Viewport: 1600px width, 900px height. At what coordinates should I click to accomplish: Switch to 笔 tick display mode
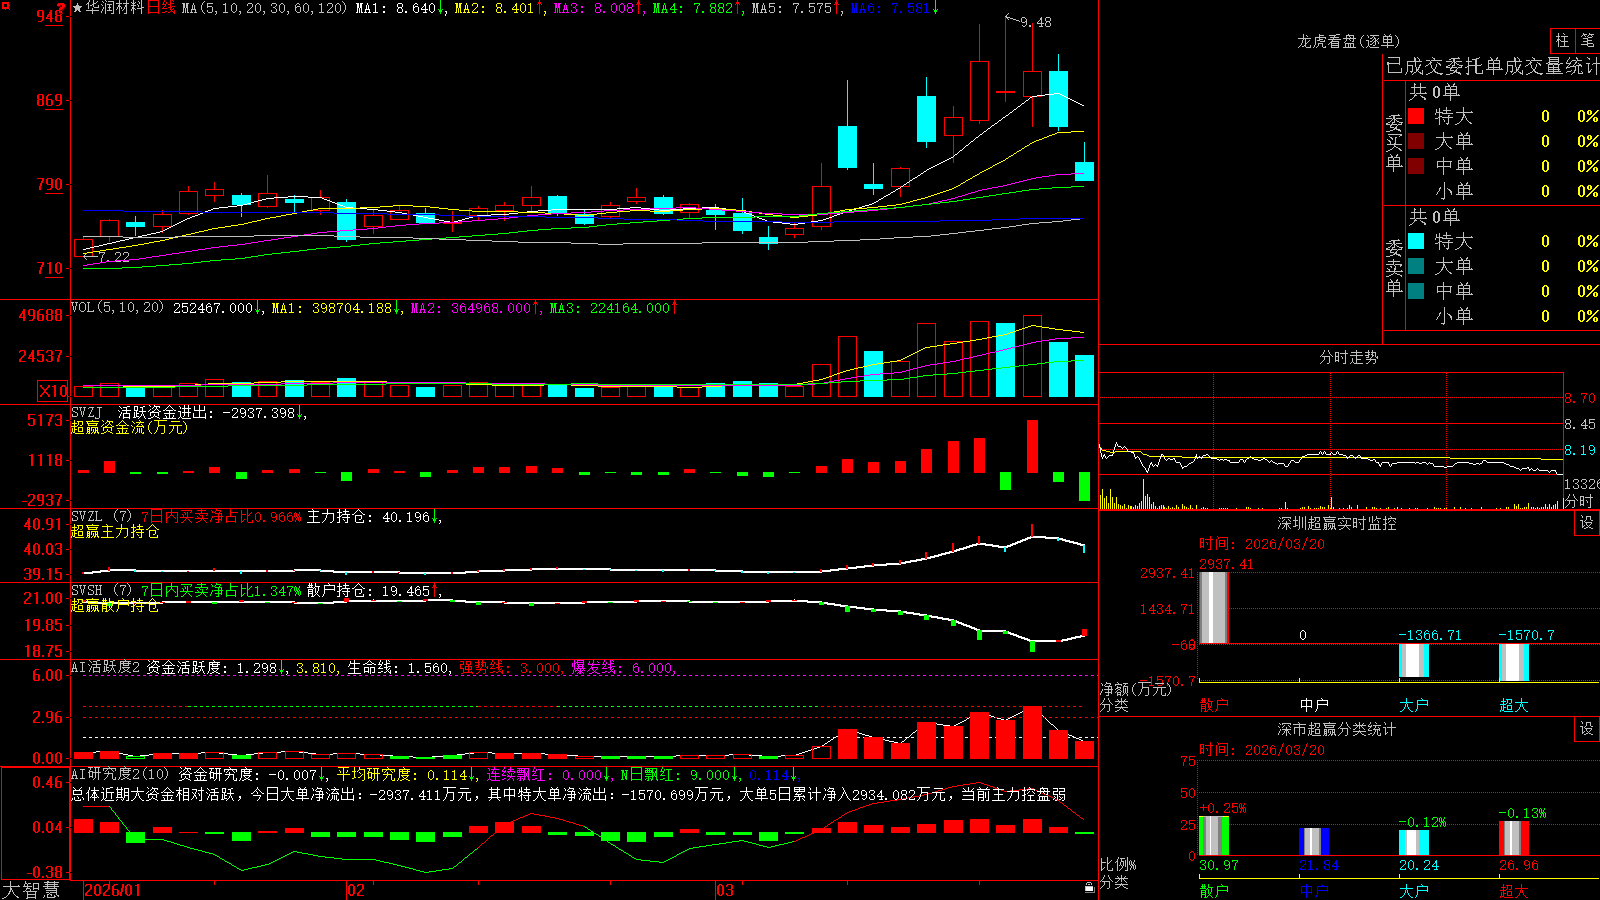coord(1587,41)
